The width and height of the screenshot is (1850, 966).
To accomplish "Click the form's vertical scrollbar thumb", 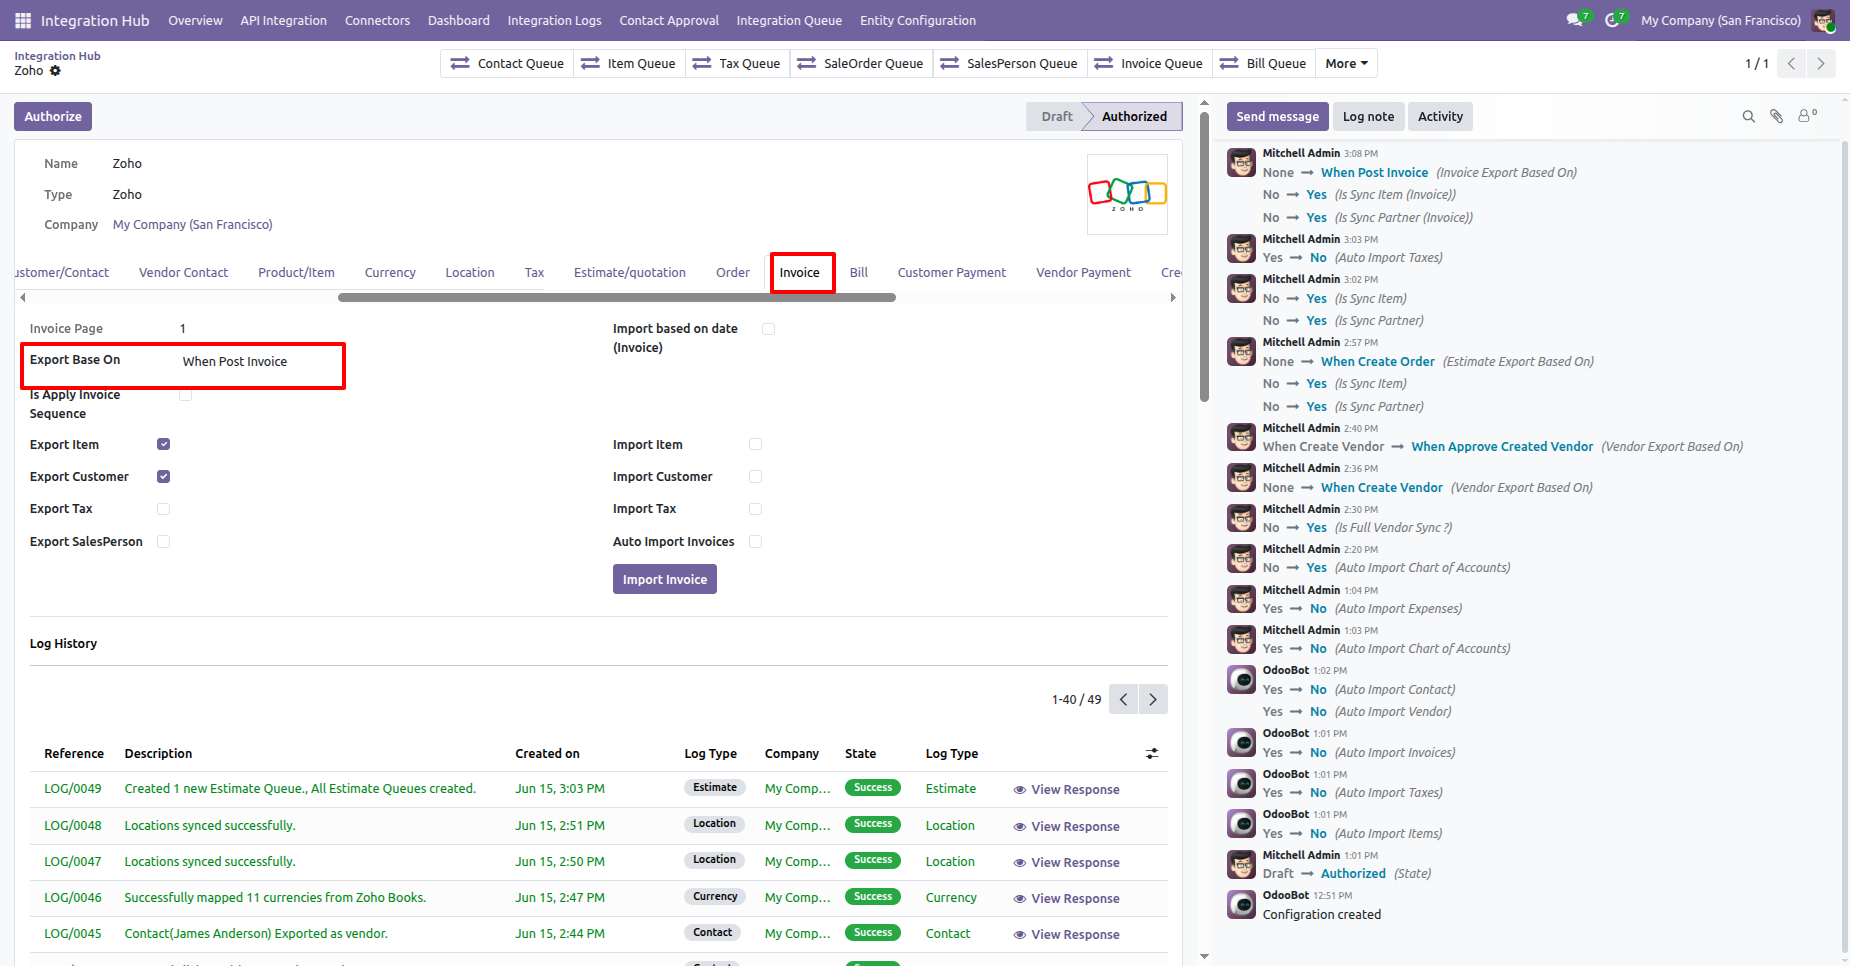I will point(1204,256).
